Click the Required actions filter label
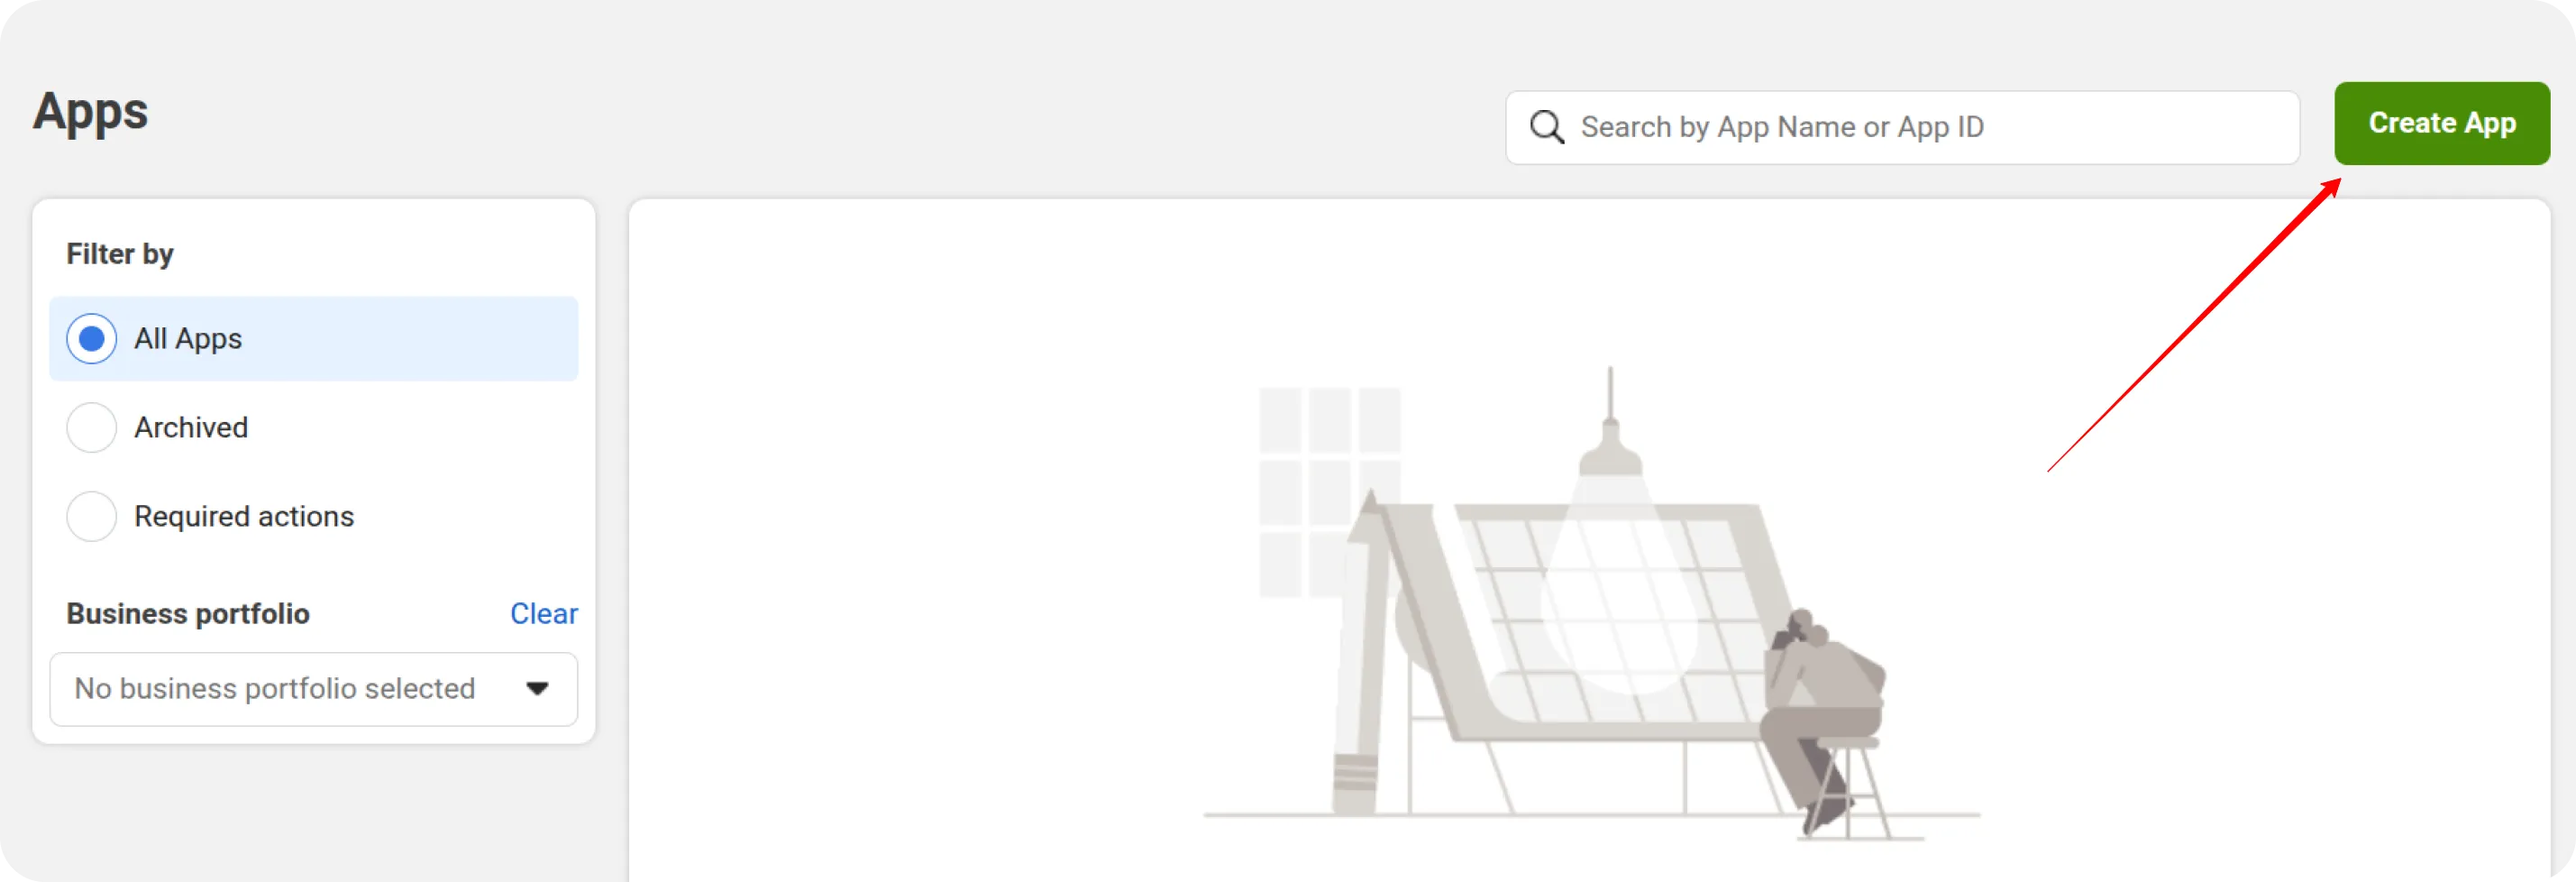 pyautogui.click(x=244, y=517)
